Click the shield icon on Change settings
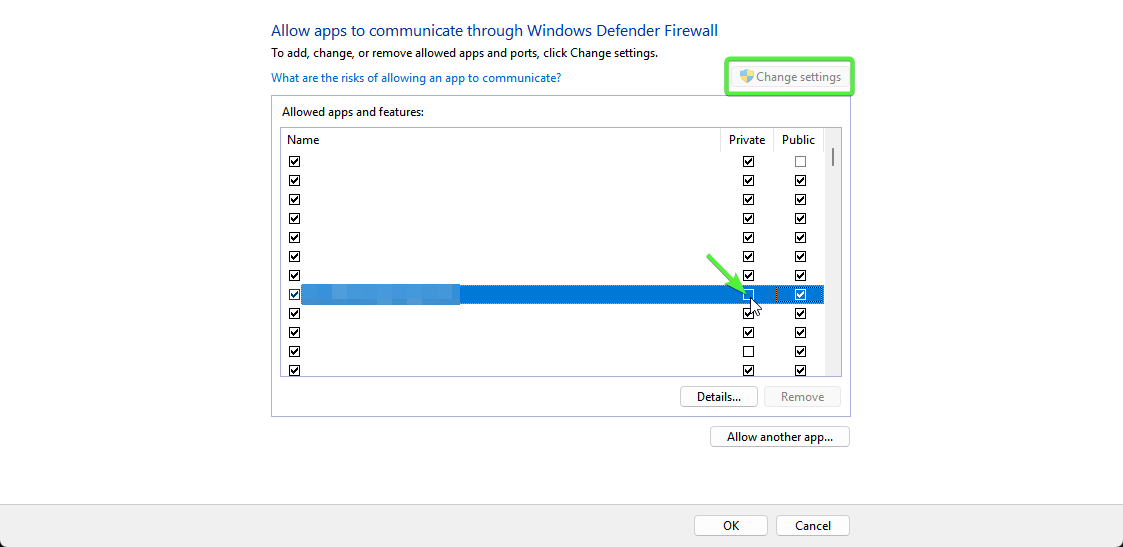The width and height of the screenshot is (1123, 547). coord(746,77)
